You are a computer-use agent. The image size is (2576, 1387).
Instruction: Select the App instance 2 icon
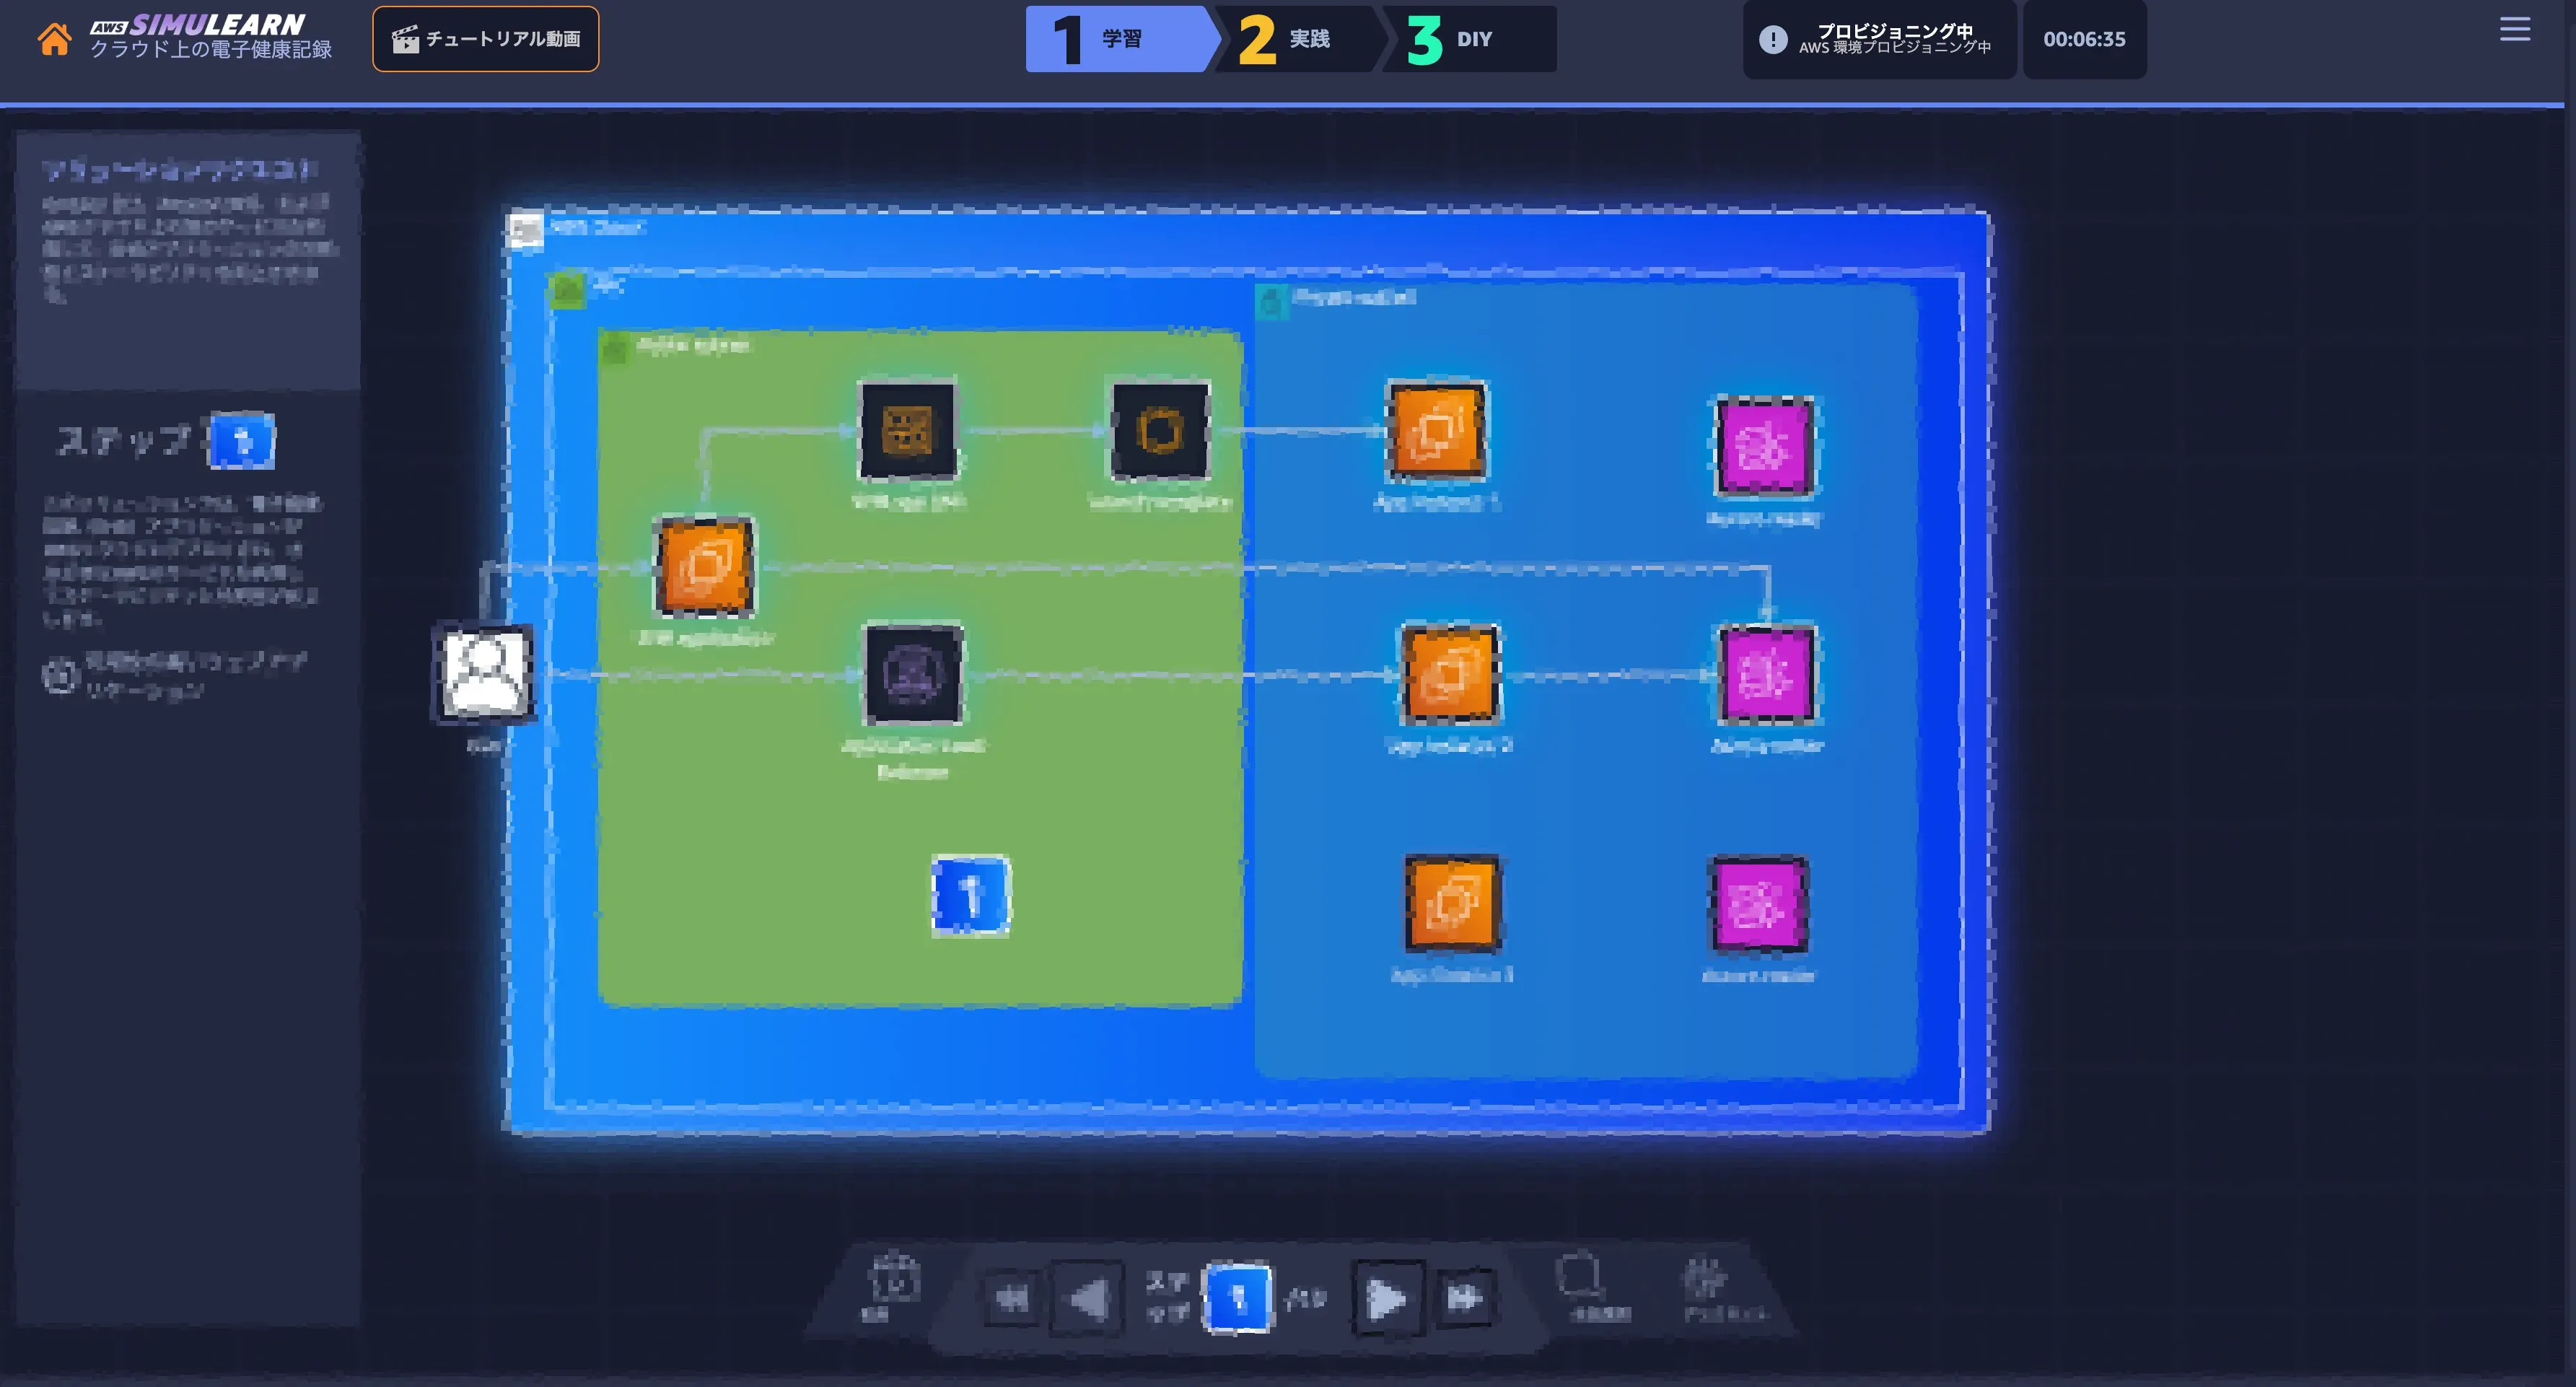[1450, 673]
